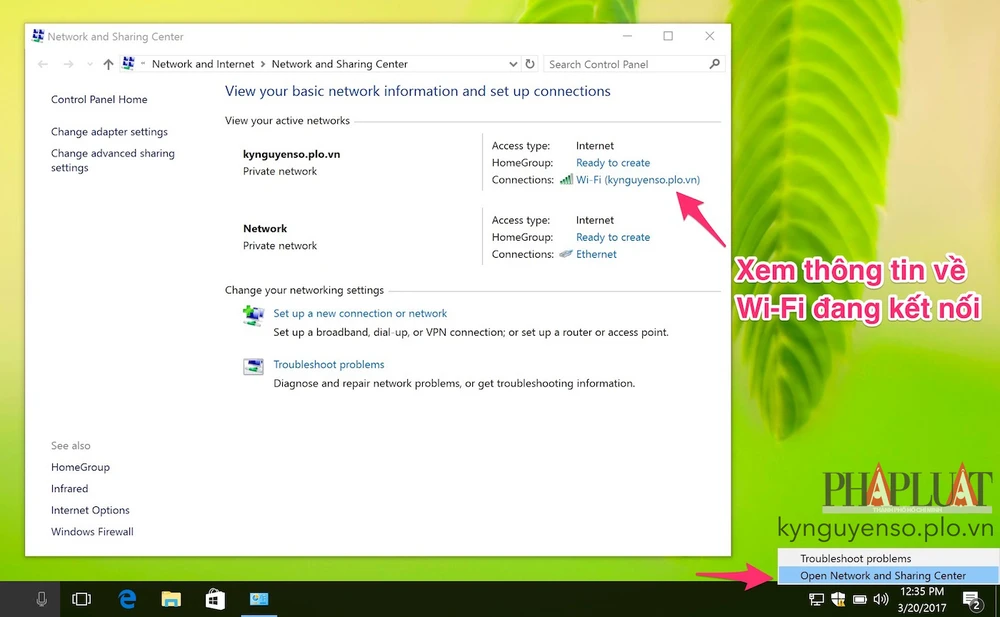Expand the address bar history dropdown

point(513,64)
